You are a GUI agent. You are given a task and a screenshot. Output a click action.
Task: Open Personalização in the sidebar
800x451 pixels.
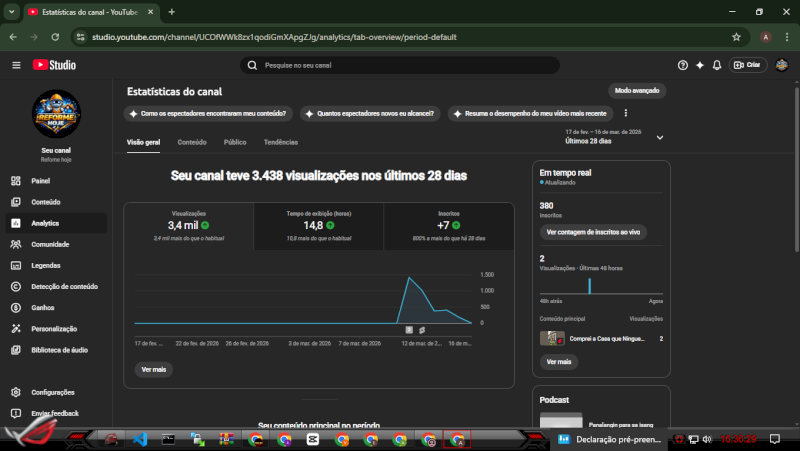(54, 328)
